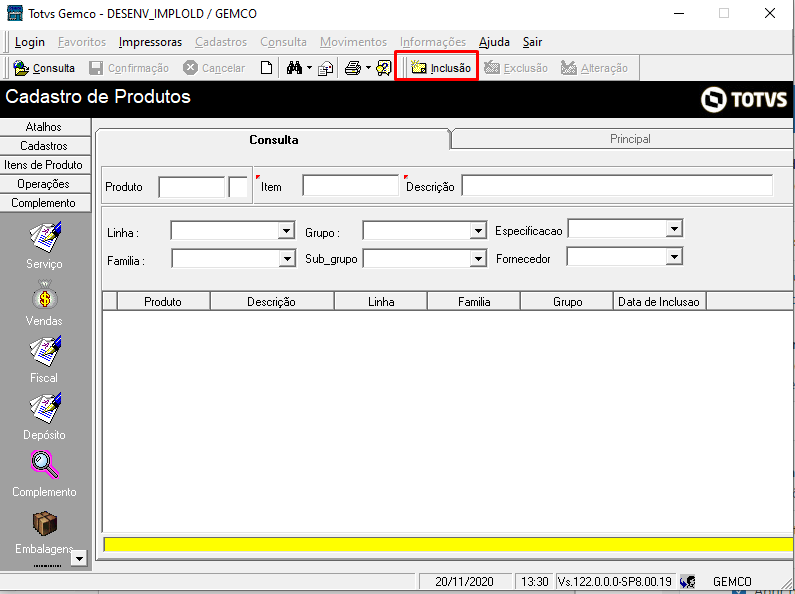Open the dropdown arrow beside printer icon

(x=369, y=67)
